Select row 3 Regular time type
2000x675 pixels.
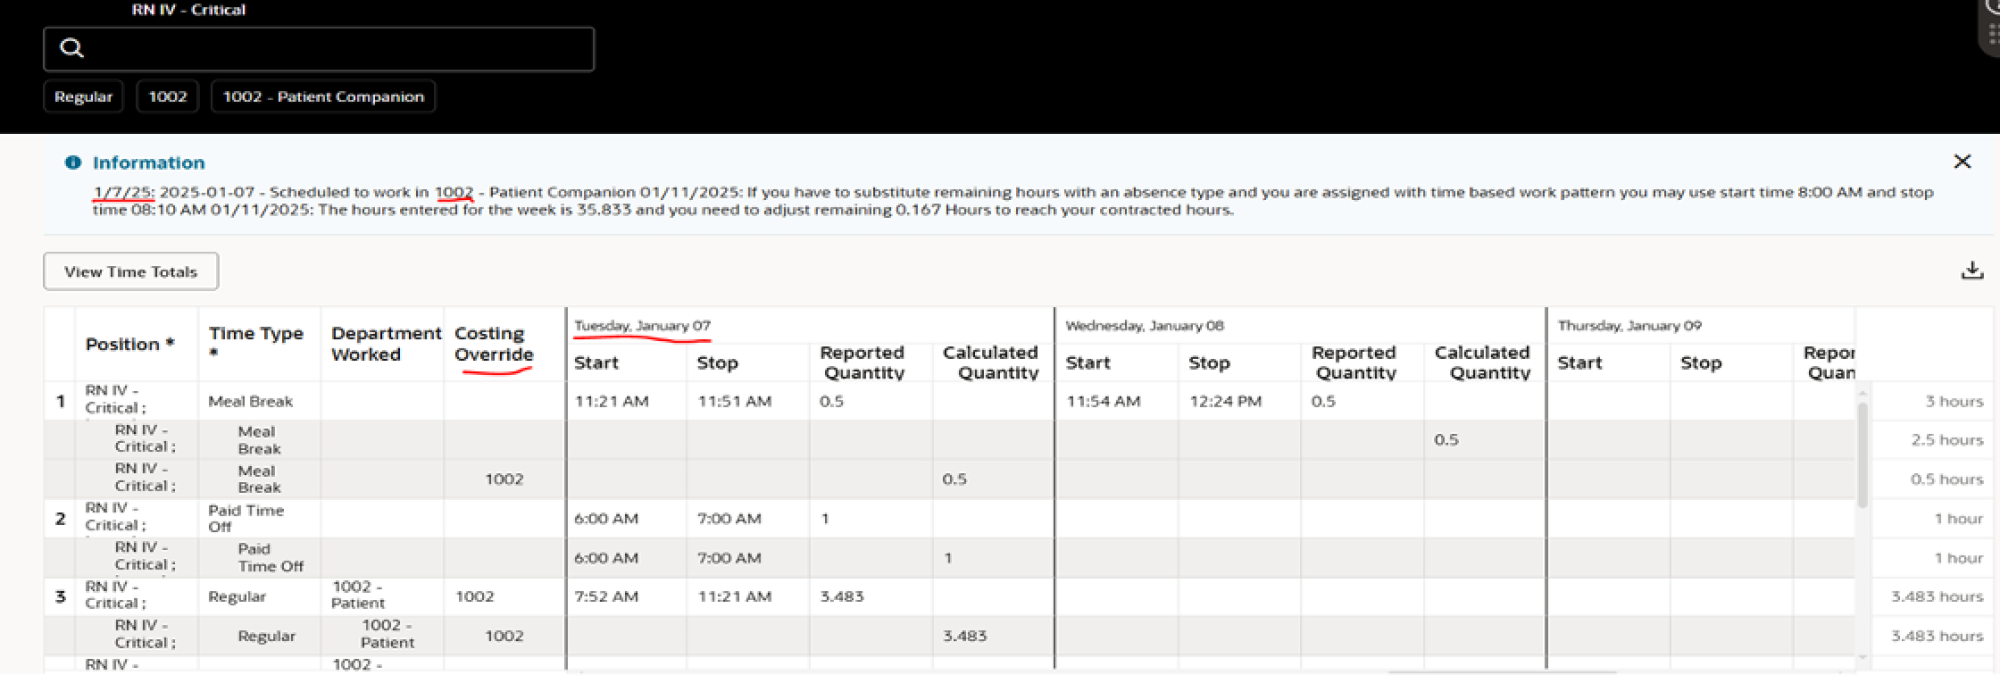point(237,596)
